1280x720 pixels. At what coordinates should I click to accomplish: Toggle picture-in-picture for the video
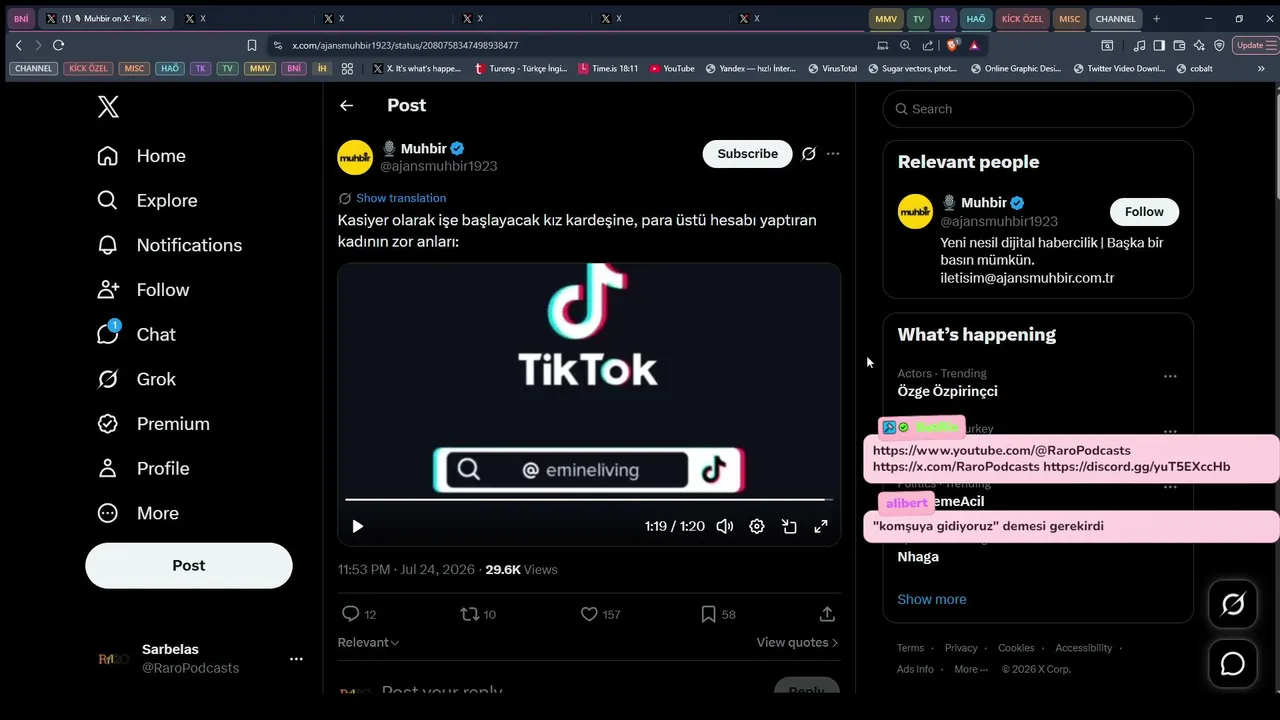pyautogui.click(x=789, y=527)
